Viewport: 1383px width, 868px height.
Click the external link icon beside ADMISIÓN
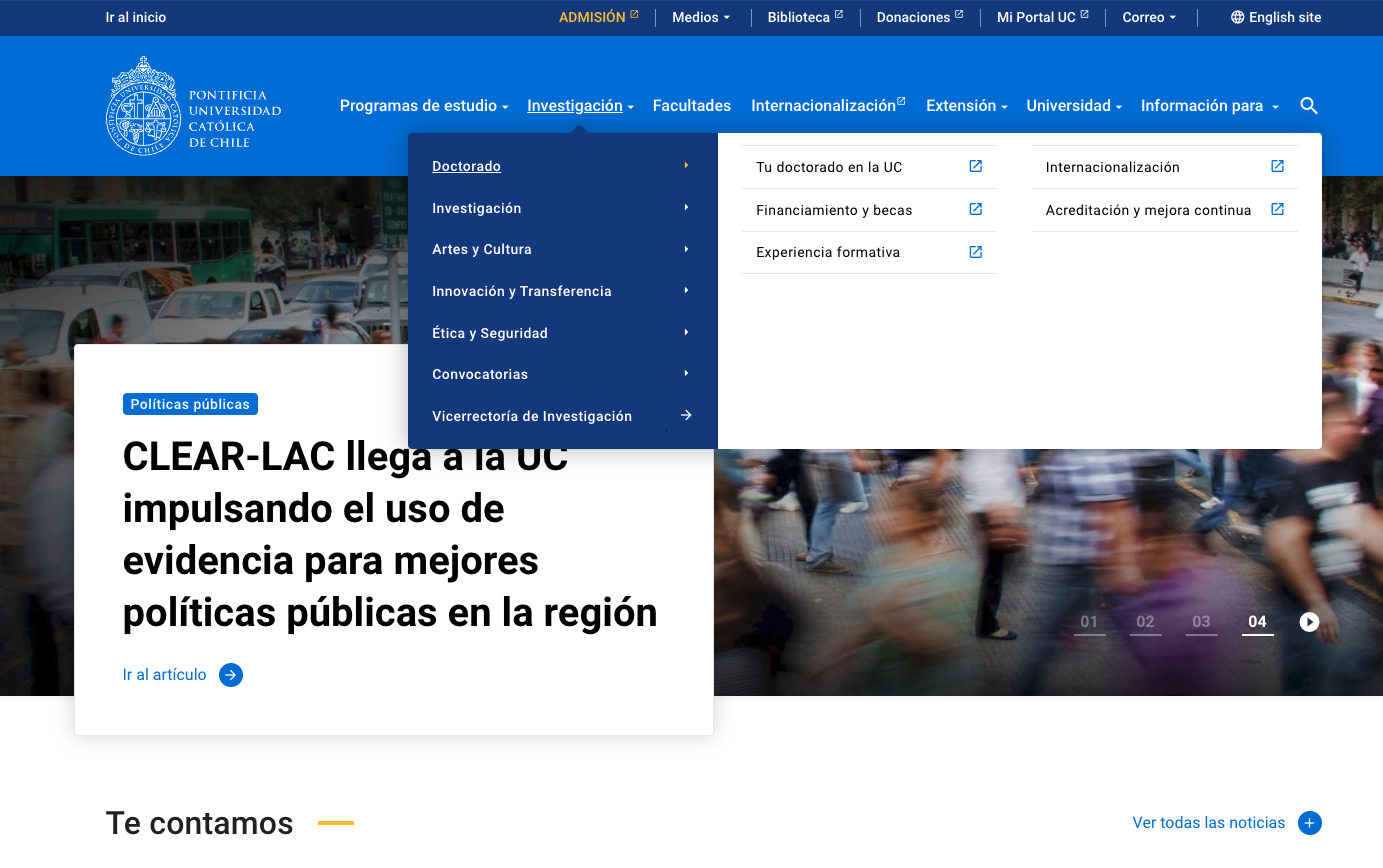[x=634, y=15]
